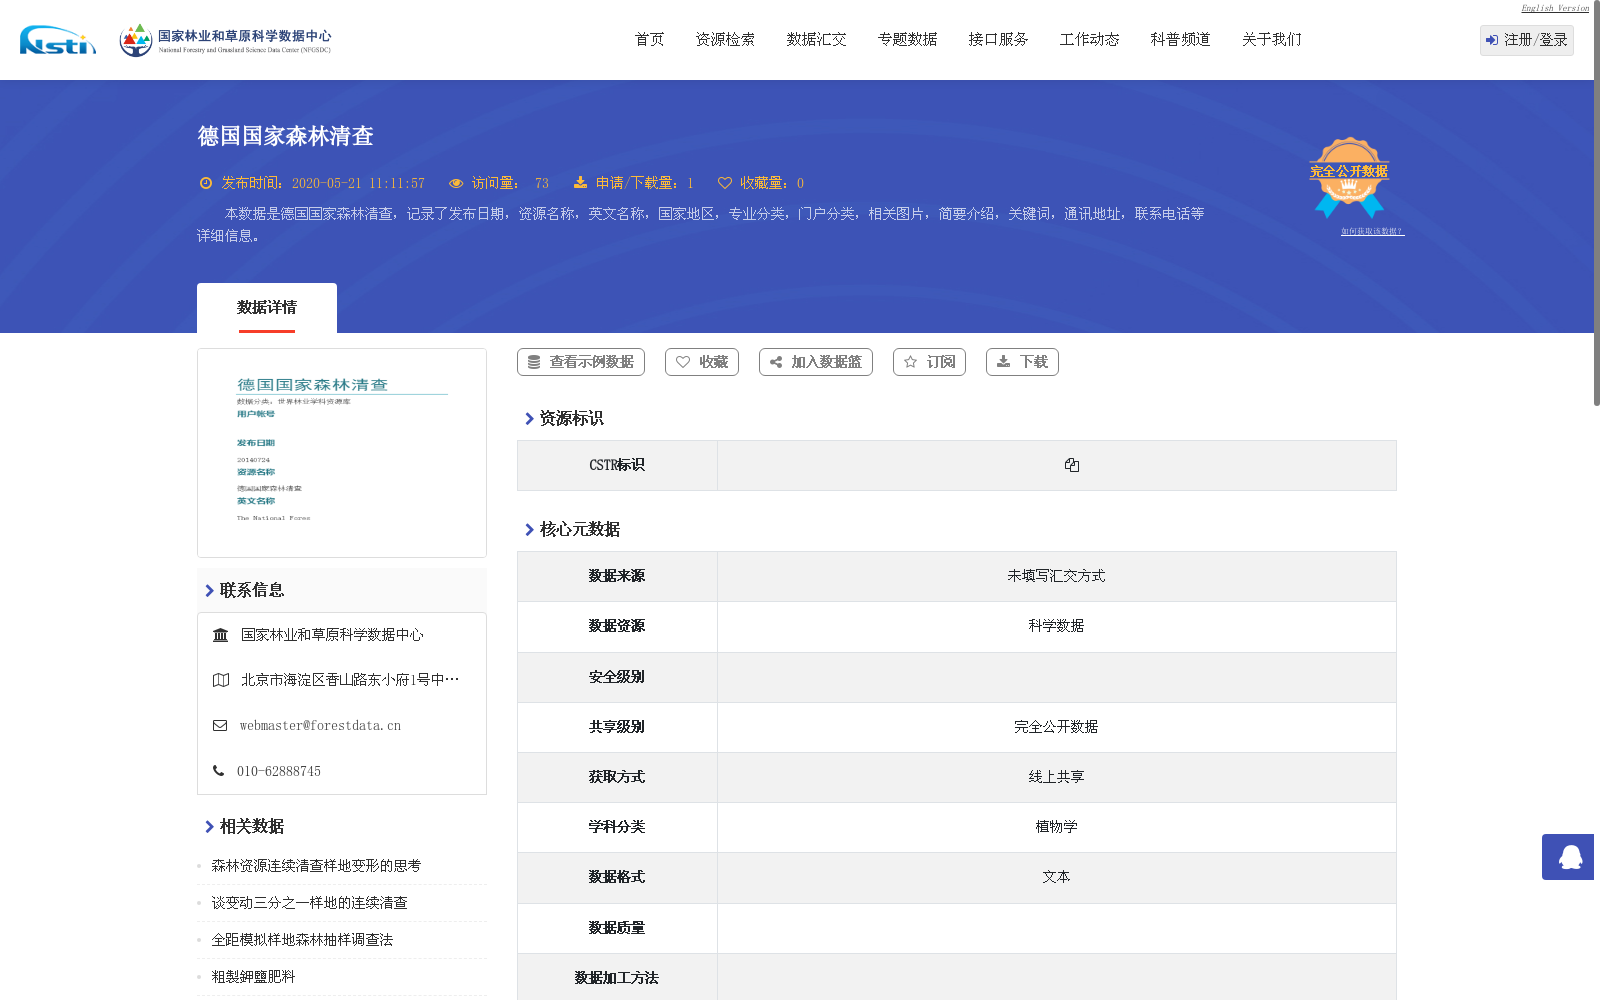Click the 数据质量 row label

point(617,928)
